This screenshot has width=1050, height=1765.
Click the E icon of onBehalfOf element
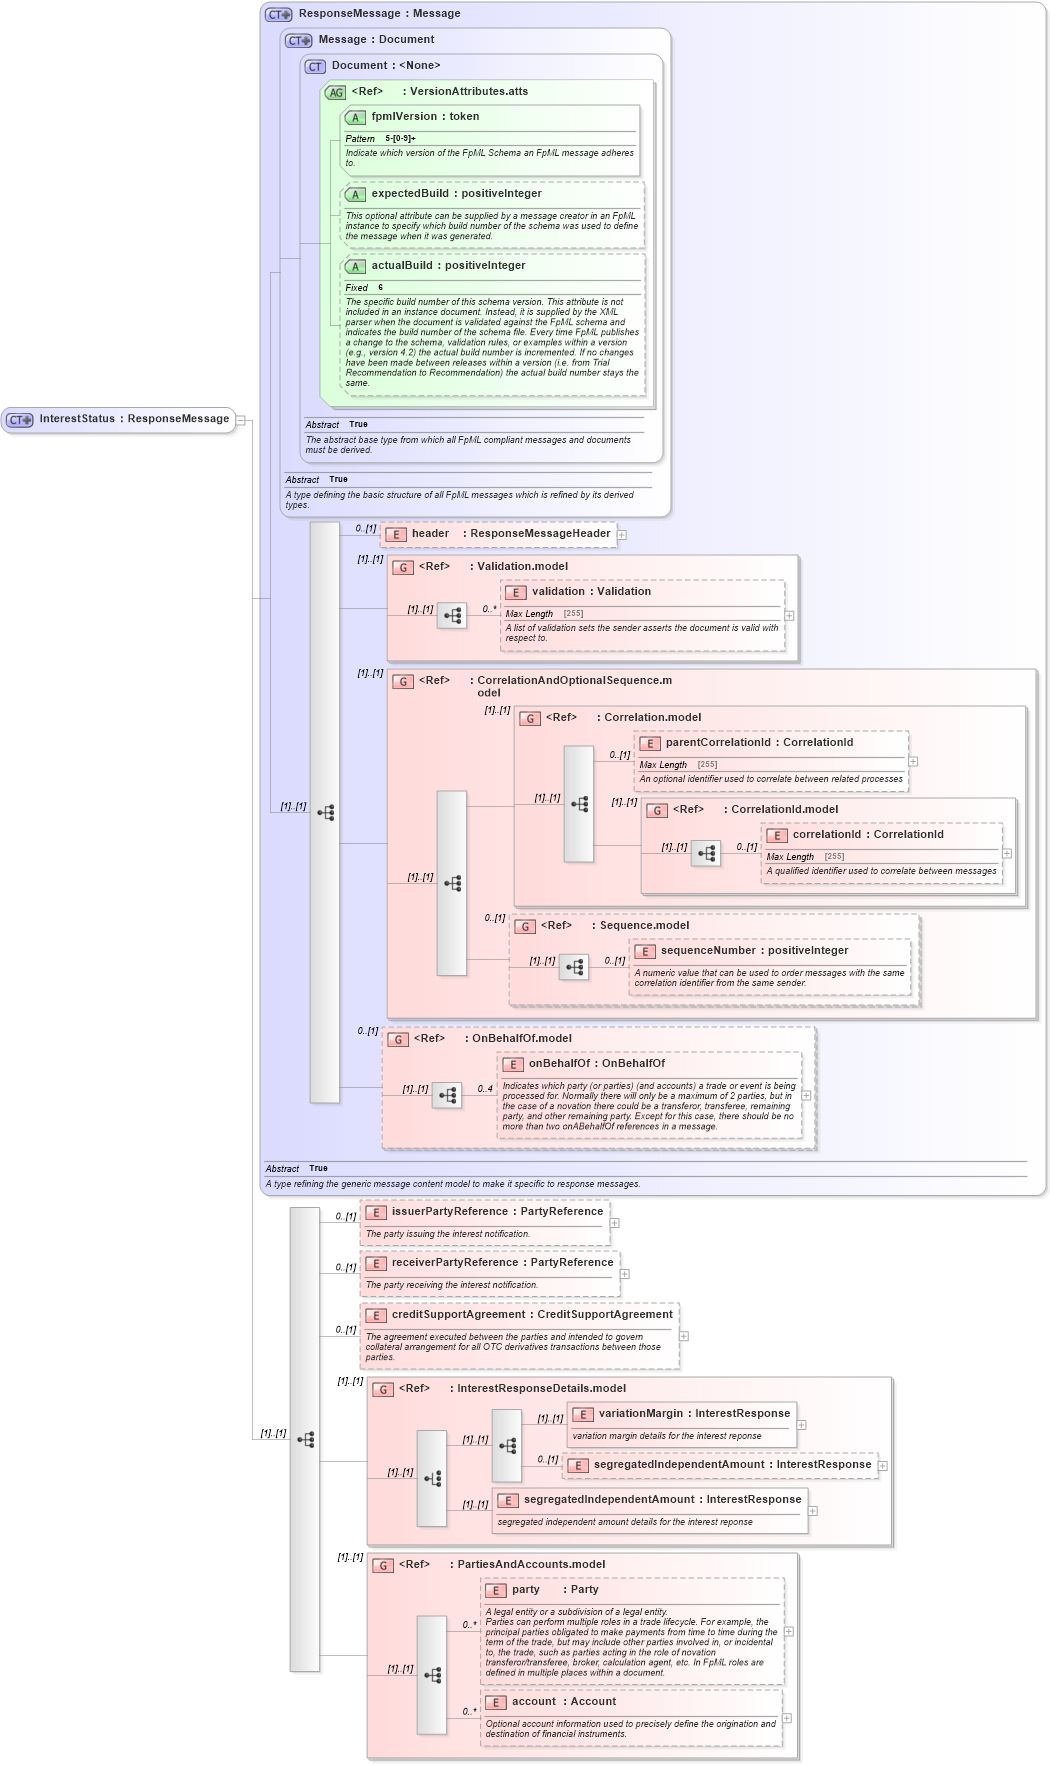(513, 1065)
